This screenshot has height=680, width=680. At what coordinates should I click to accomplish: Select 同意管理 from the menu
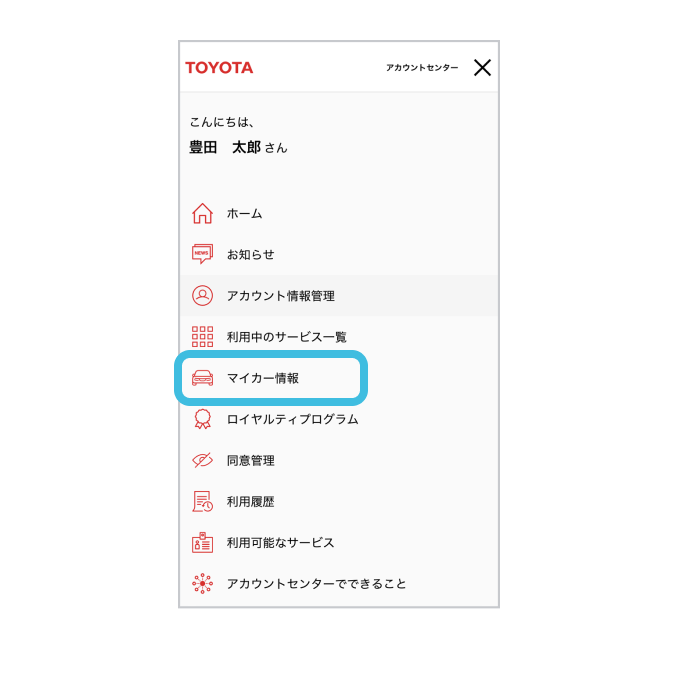pyautogui.click(x=250, y=460)
